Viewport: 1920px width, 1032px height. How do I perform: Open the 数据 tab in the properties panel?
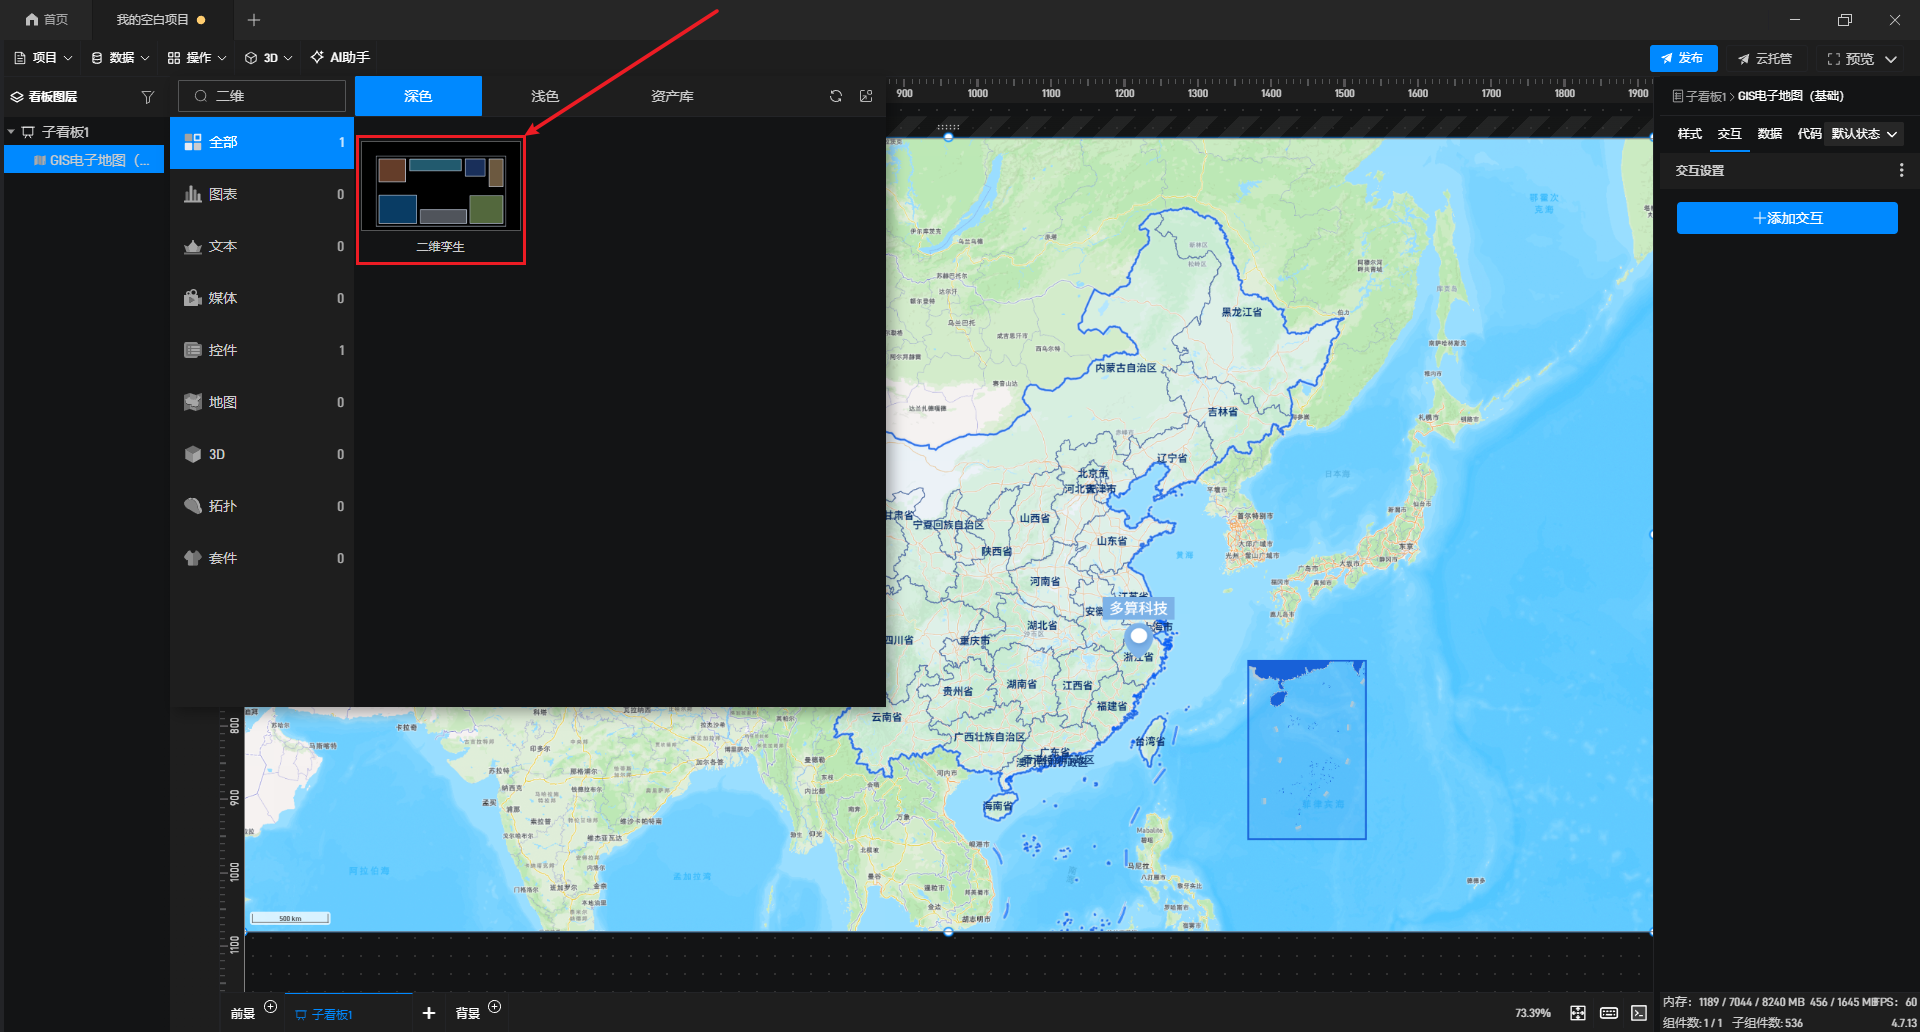pos(1770,134)
